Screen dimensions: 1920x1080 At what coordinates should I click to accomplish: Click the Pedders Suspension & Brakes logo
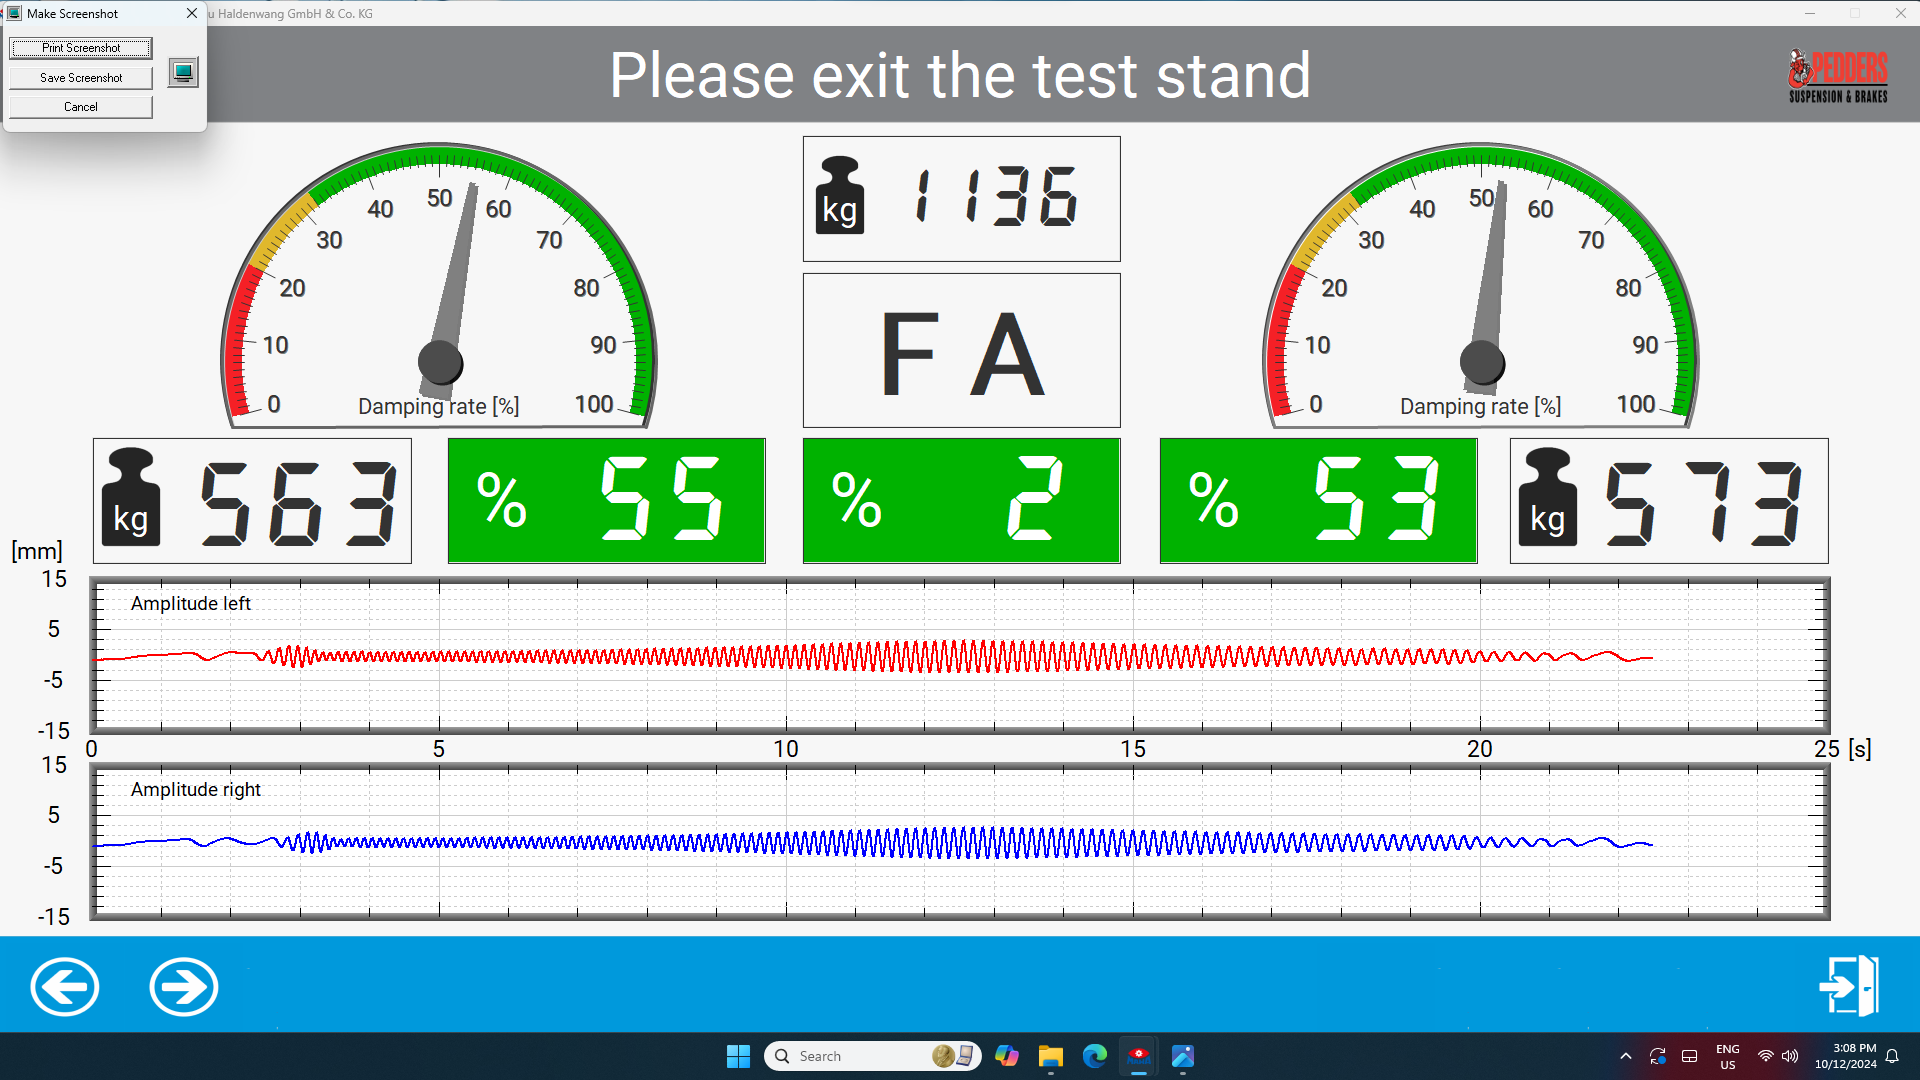[x=1838, y=76]
